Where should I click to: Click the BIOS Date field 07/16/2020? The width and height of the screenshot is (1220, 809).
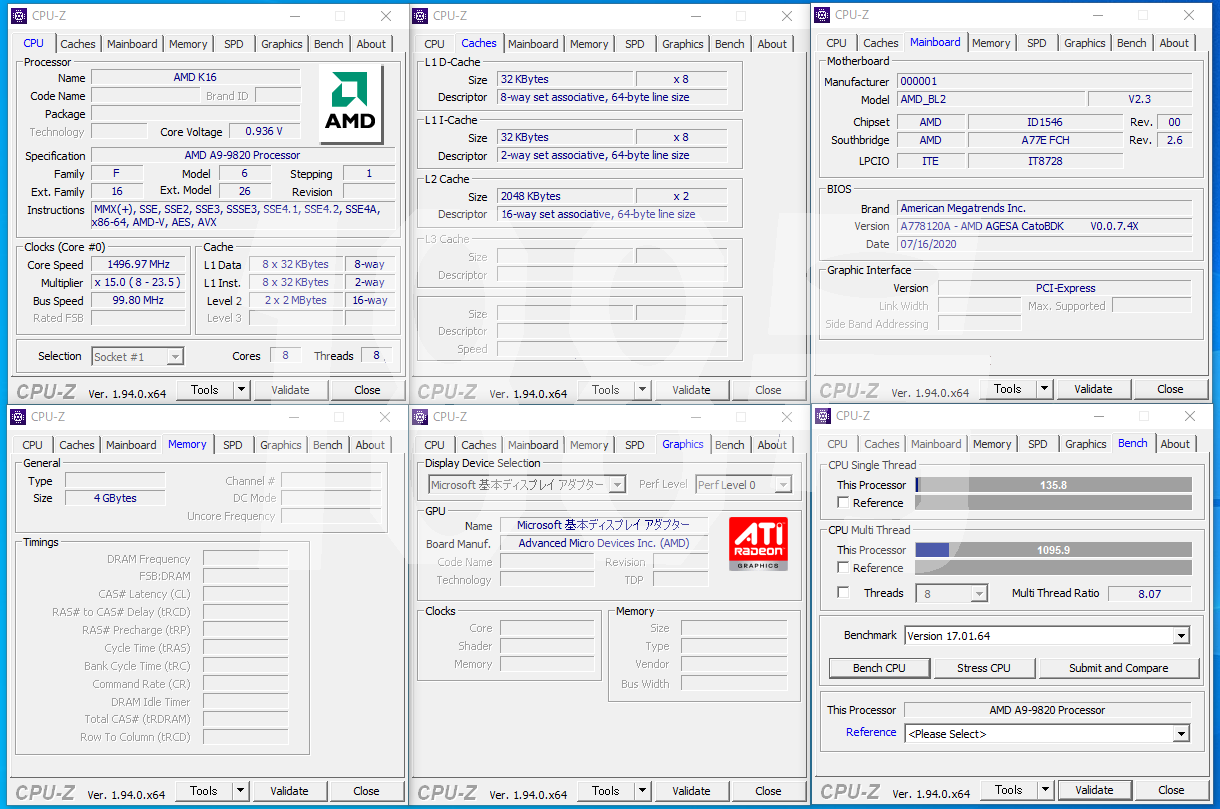tap(1044, 244)
